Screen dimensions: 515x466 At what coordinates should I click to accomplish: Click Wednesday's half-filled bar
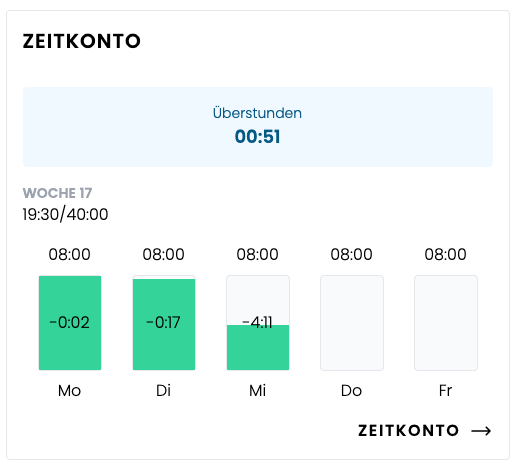click(258, 323)
